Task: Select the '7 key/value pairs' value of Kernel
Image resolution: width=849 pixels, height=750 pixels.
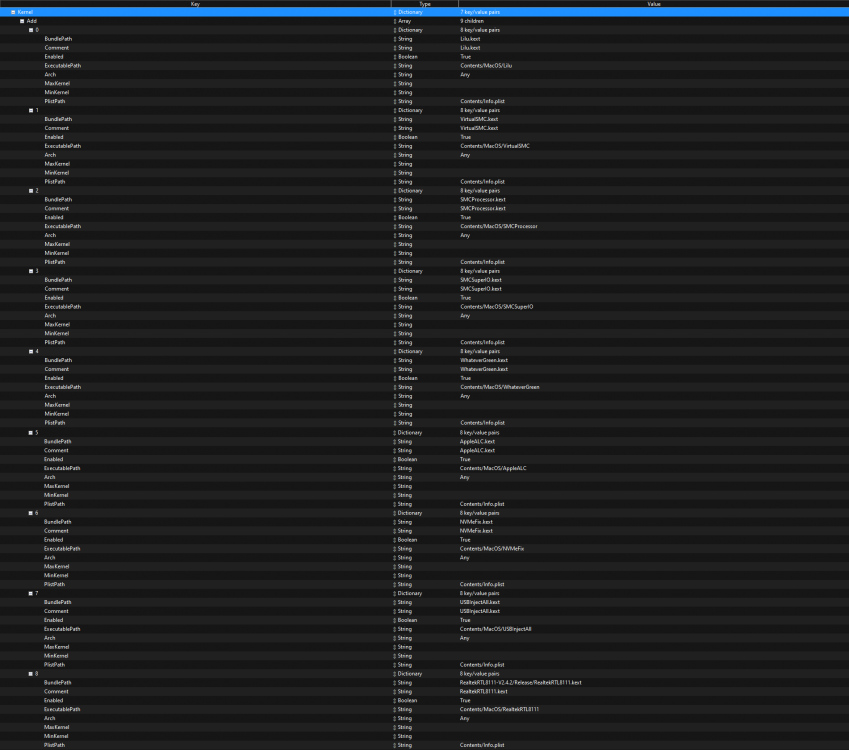Action: point(480,12)
